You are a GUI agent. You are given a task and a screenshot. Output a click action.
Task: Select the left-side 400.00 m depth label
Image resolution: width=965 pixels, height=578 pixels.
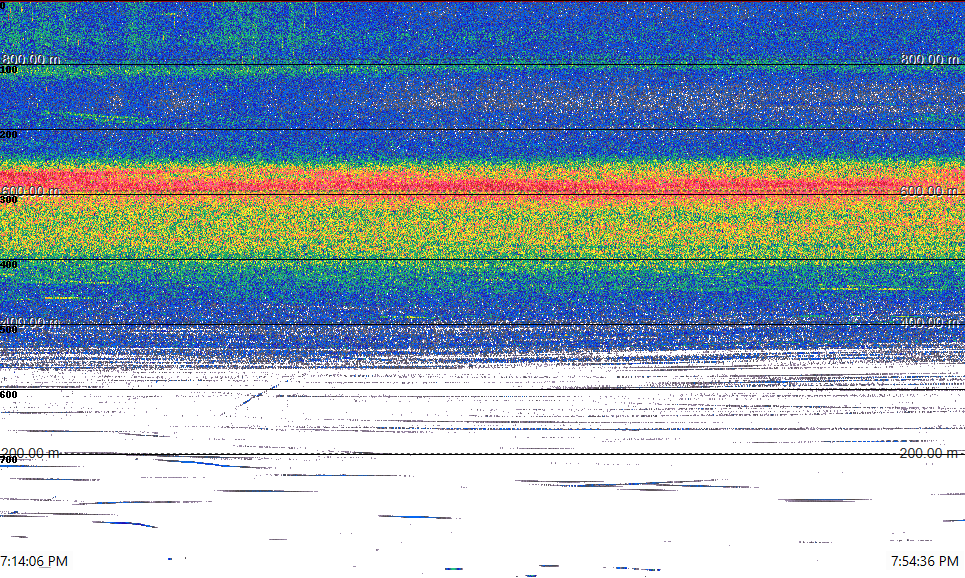[x=31, y=322]
